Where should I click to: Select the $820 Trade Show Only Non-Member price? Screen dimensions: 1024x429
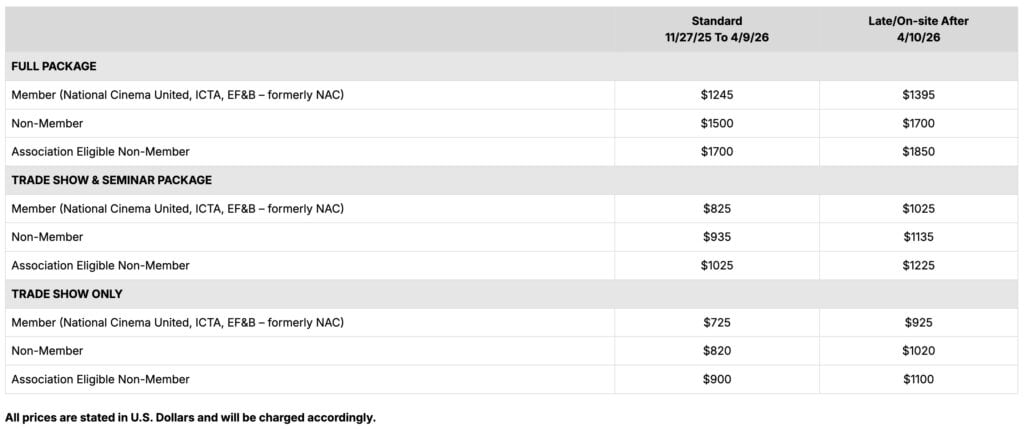tap(716, 351)
